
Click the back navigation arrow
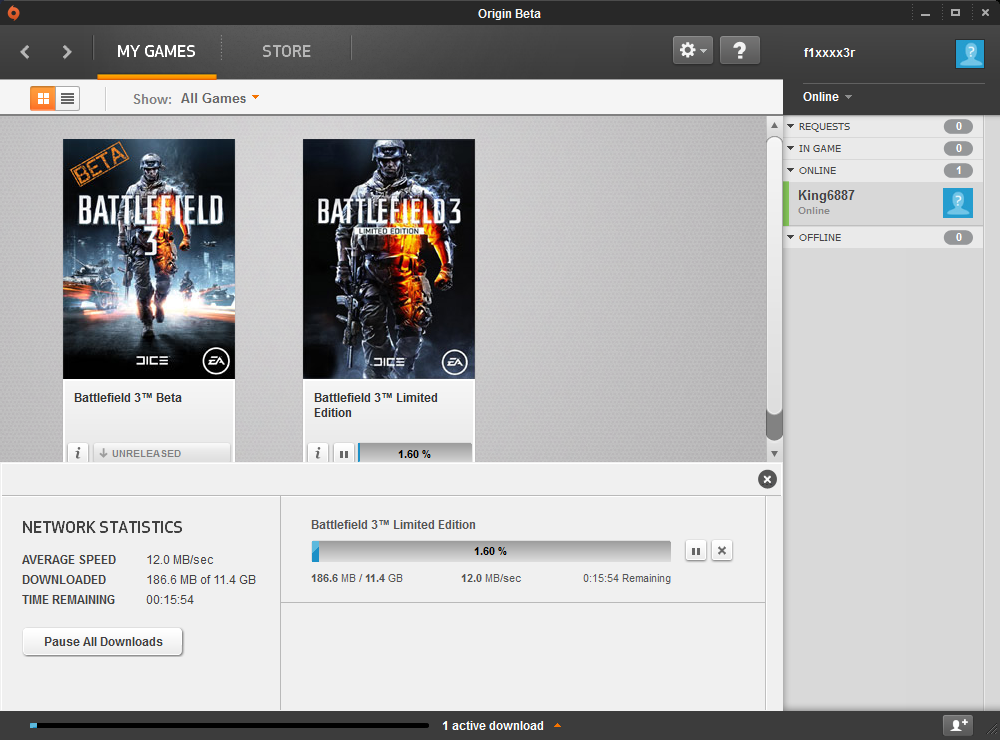(x=26, y=51)
